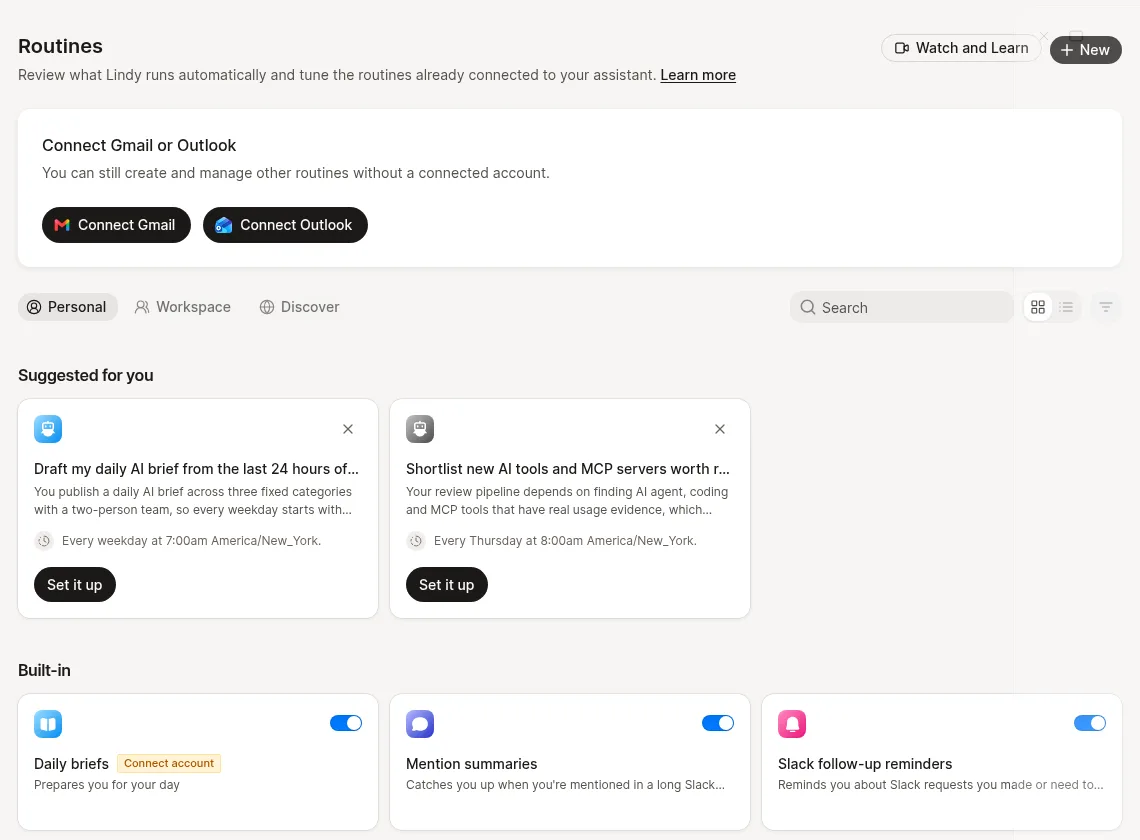Click the blue robot icon on daily AI brief card
1140x840 pixels.
coord(48,429)
